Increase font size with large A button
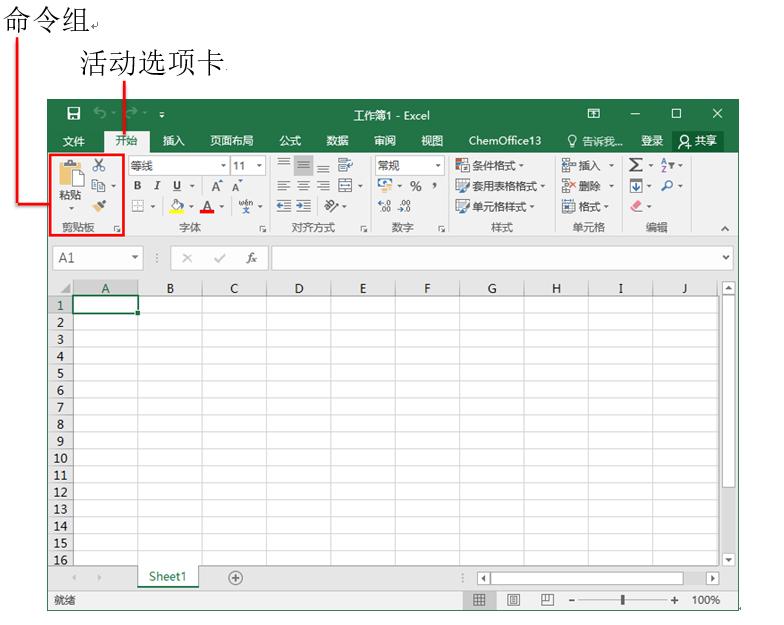Screen dimensions: 784x625 [x=216, y=186]
